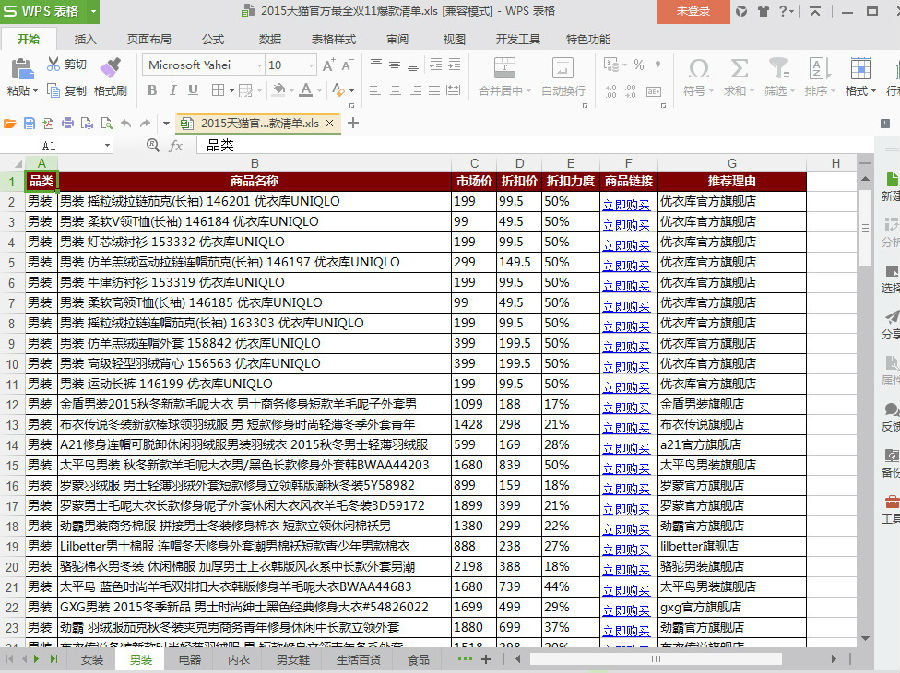Expand the Sum options arrow

pos(751,91)
